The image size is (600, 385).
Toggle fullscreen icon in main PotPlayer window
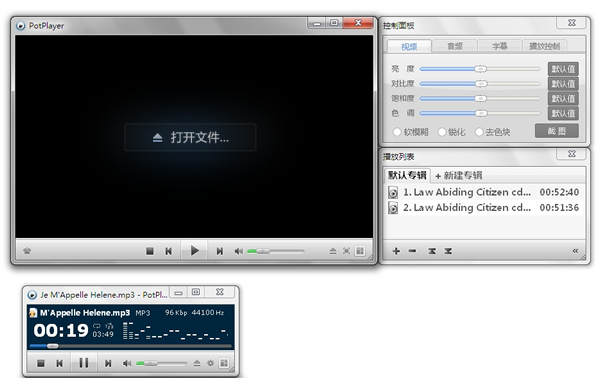(346, 251)
